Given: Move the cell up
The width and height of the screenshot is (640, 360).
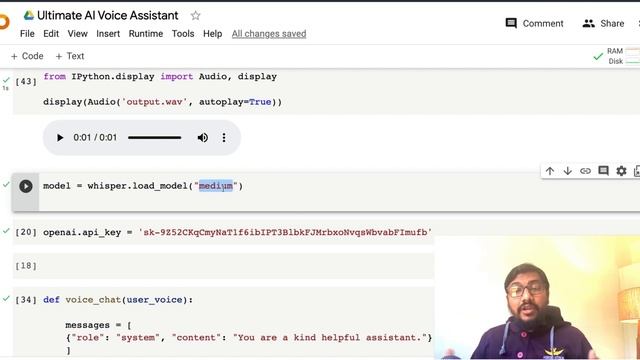Looking at the screenshot, I should (x=550, y=171).
